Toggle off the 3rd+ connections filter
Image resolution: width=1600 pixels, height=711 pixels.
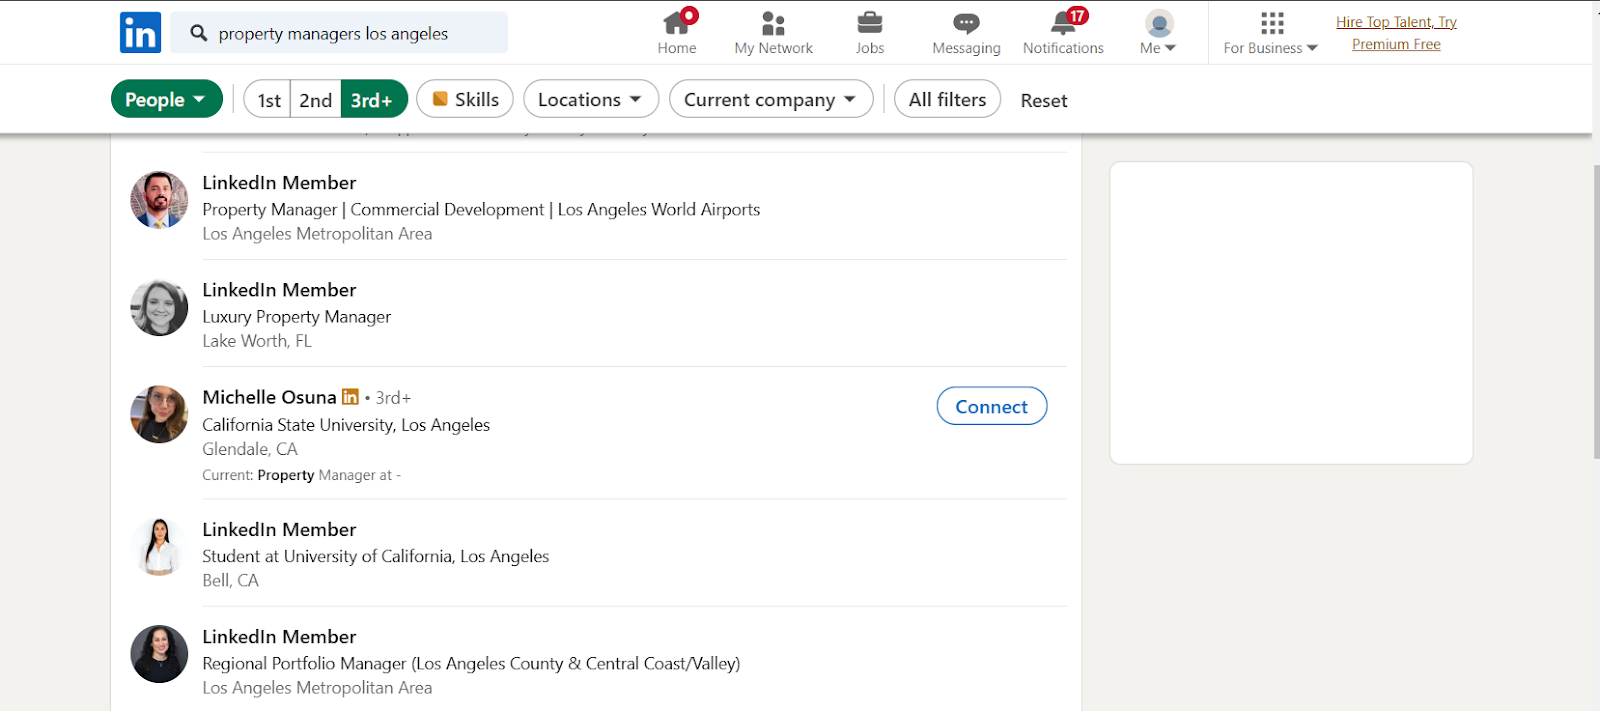[x=373, y=99]
